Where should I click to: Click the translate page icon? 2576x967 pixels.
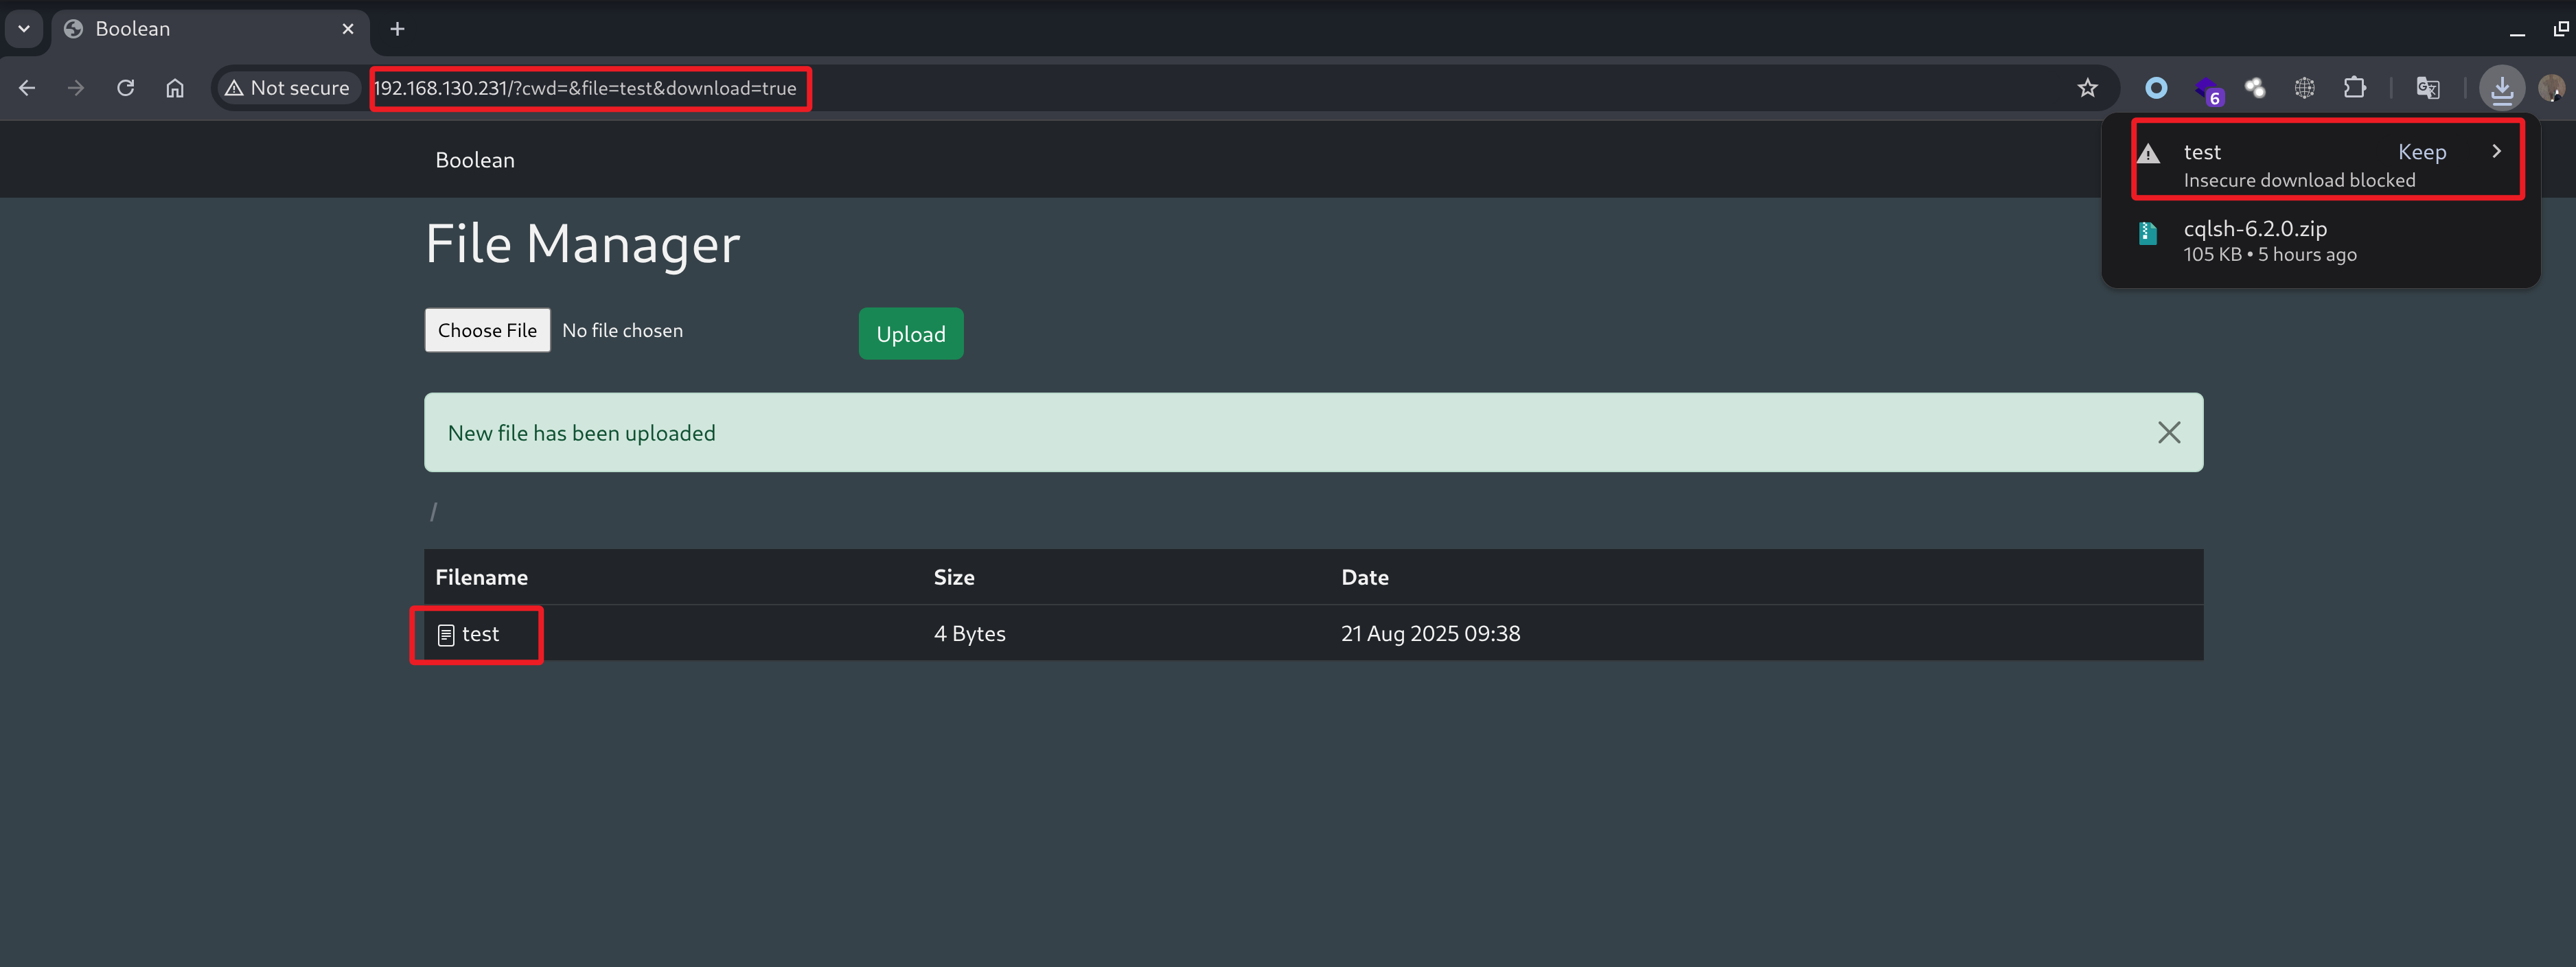pyautogui.click(x=2427, y=88)
